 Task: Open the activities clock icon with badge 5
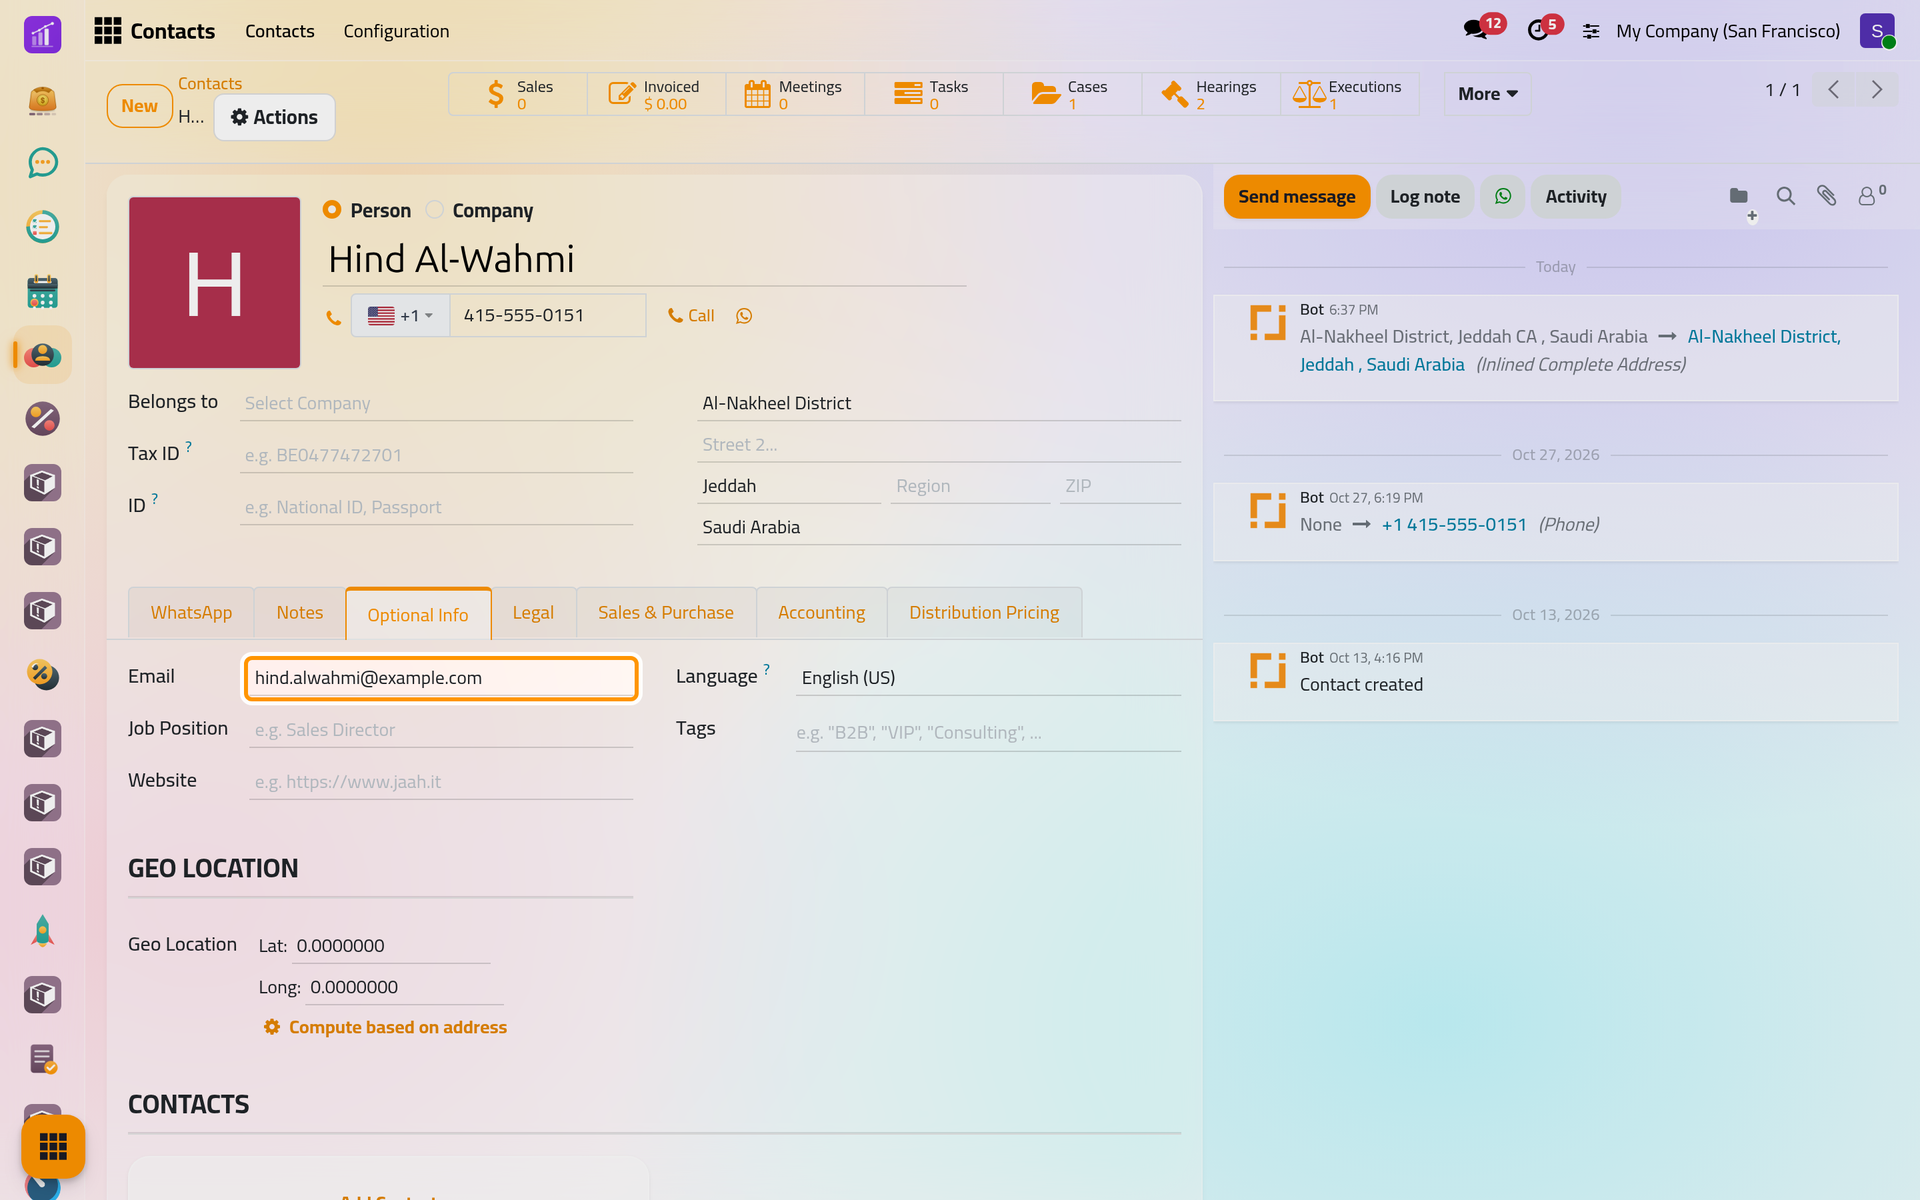pos(1538,30)
